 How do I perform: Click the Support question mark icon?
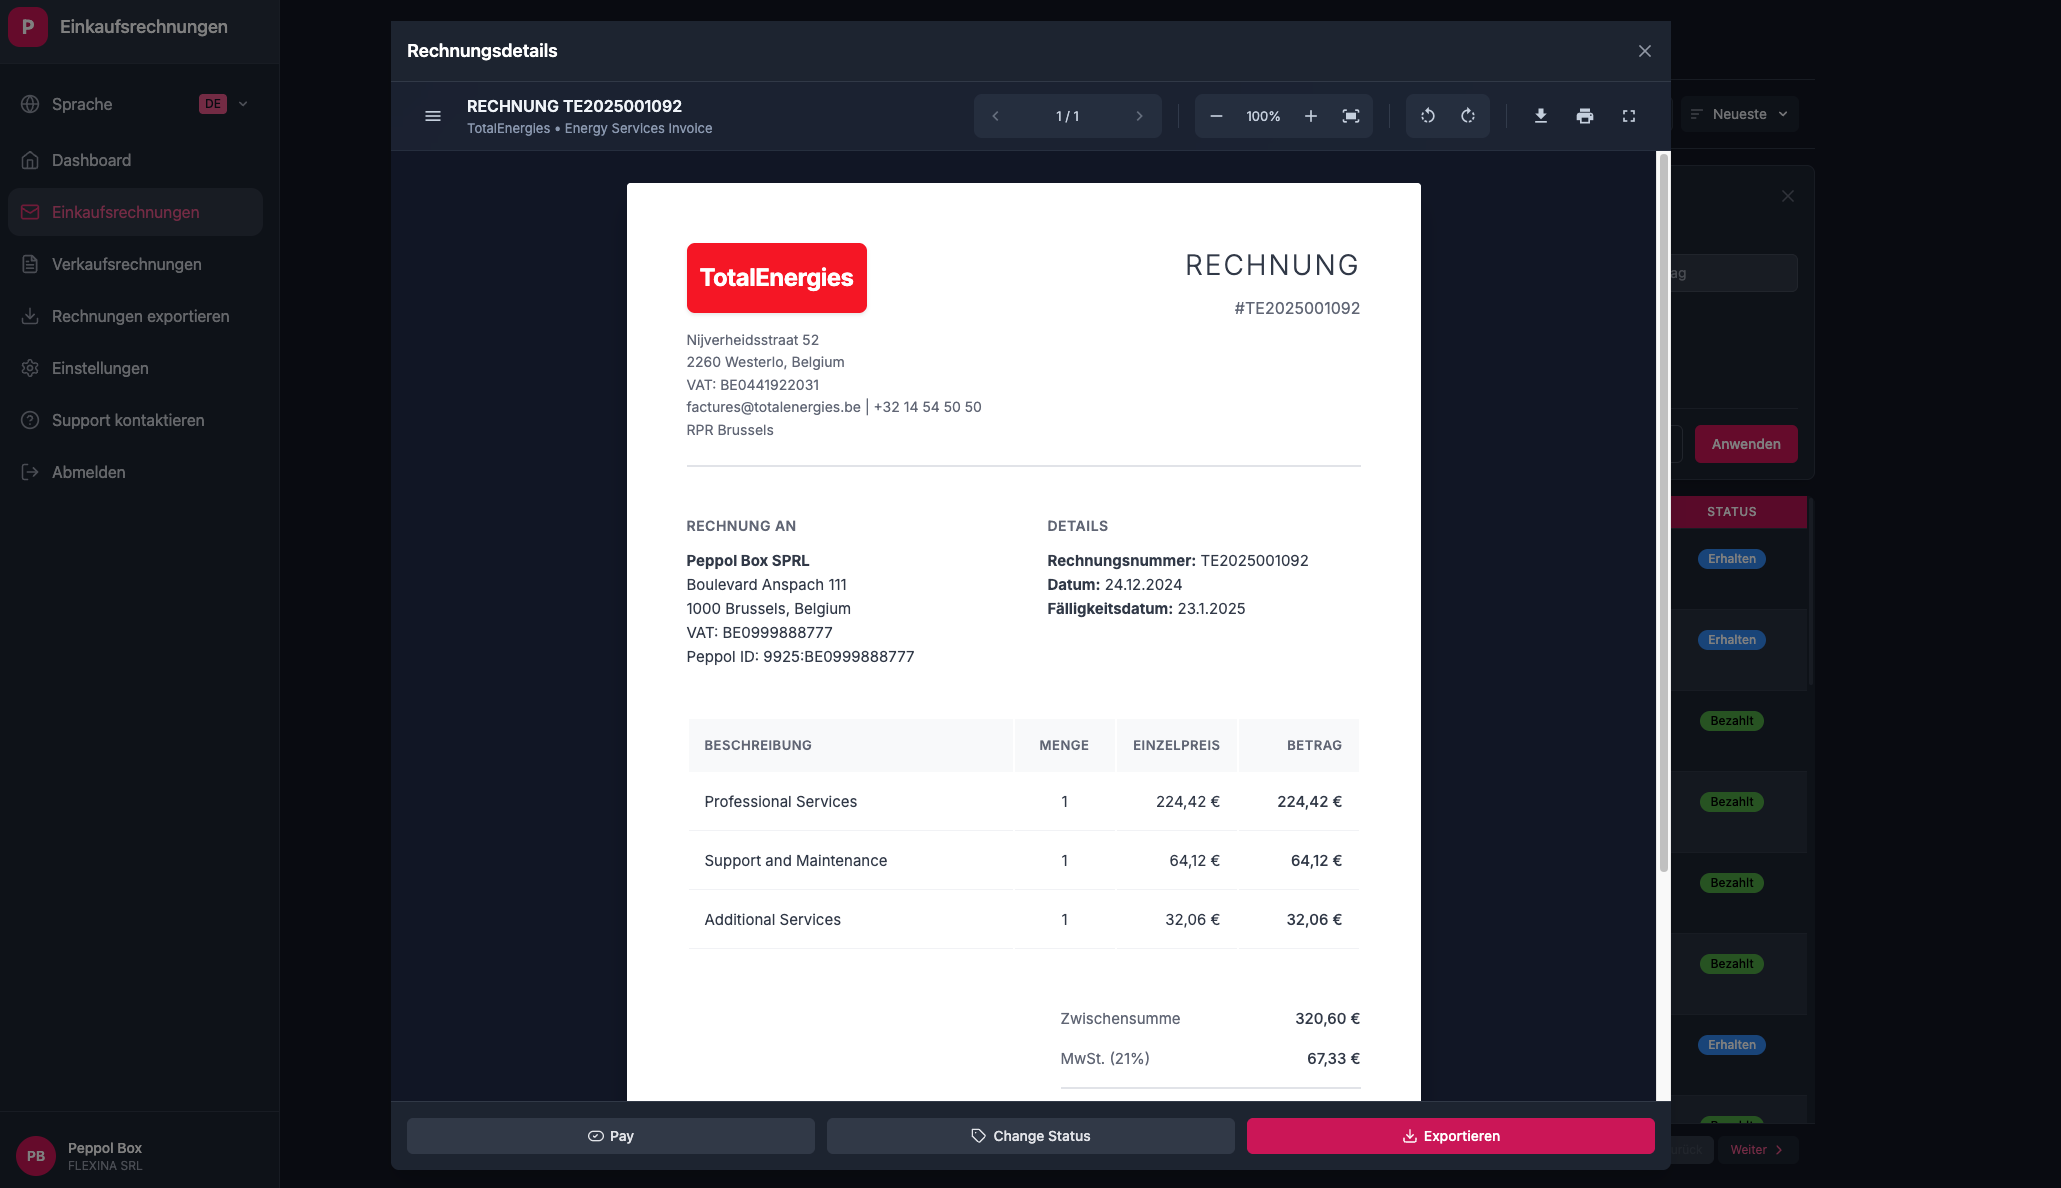(30, 420)
